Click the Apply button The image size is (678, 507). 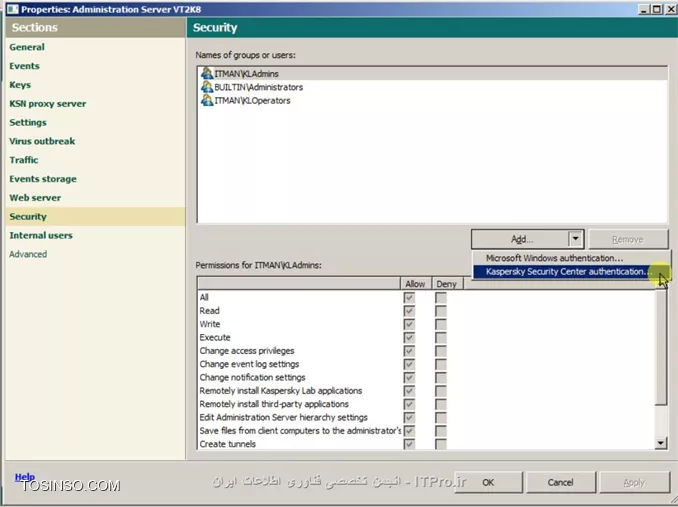[634, 482]
